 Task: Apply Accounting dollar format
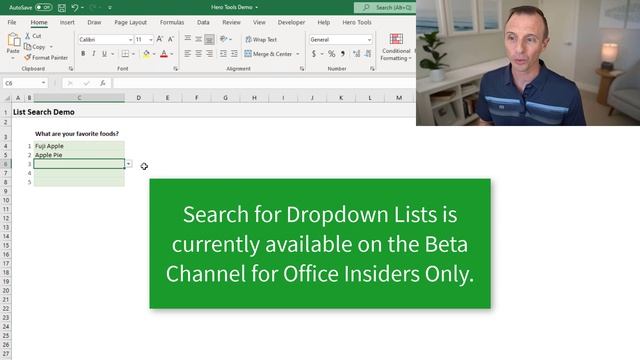(x=313, y=53)
